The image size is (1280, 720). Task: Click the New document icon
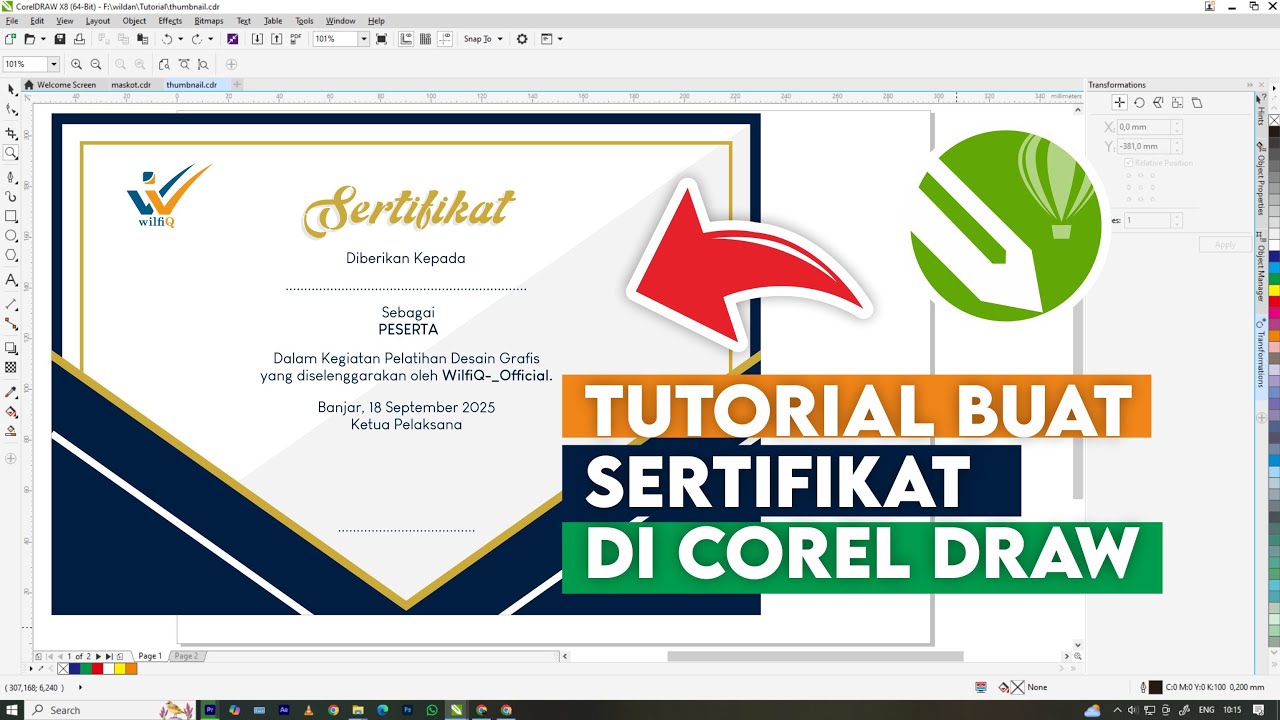coord(10,39)
